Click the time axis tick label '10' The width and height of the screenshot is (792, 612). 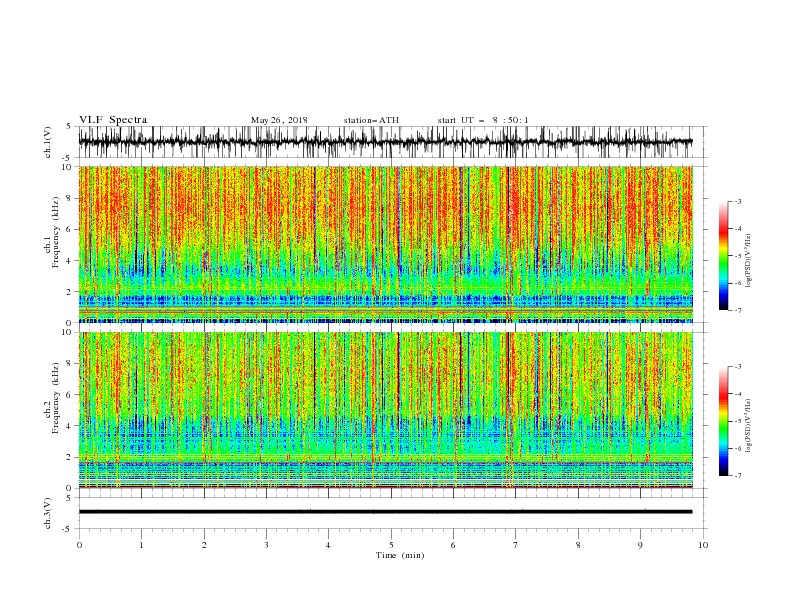(x=703, y=545)
